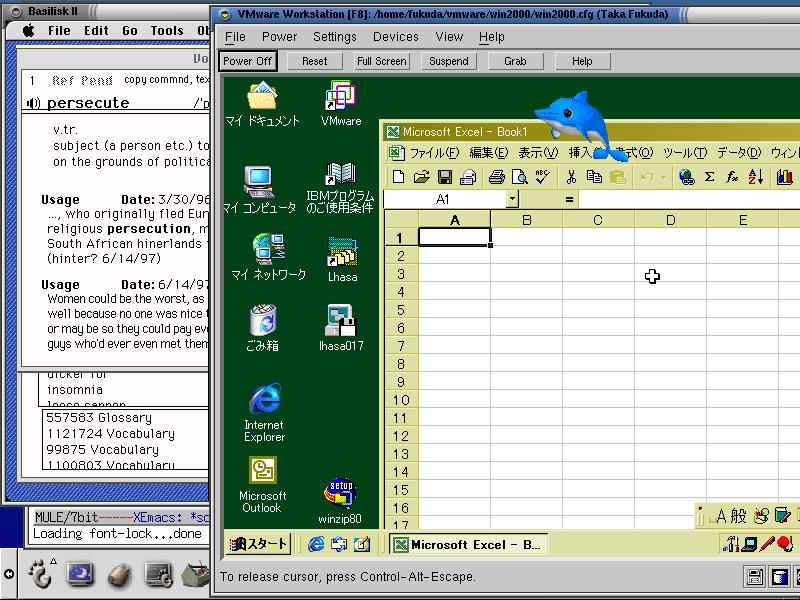Click the Save icon in Excel toolbar

click(x=444, y=177)
